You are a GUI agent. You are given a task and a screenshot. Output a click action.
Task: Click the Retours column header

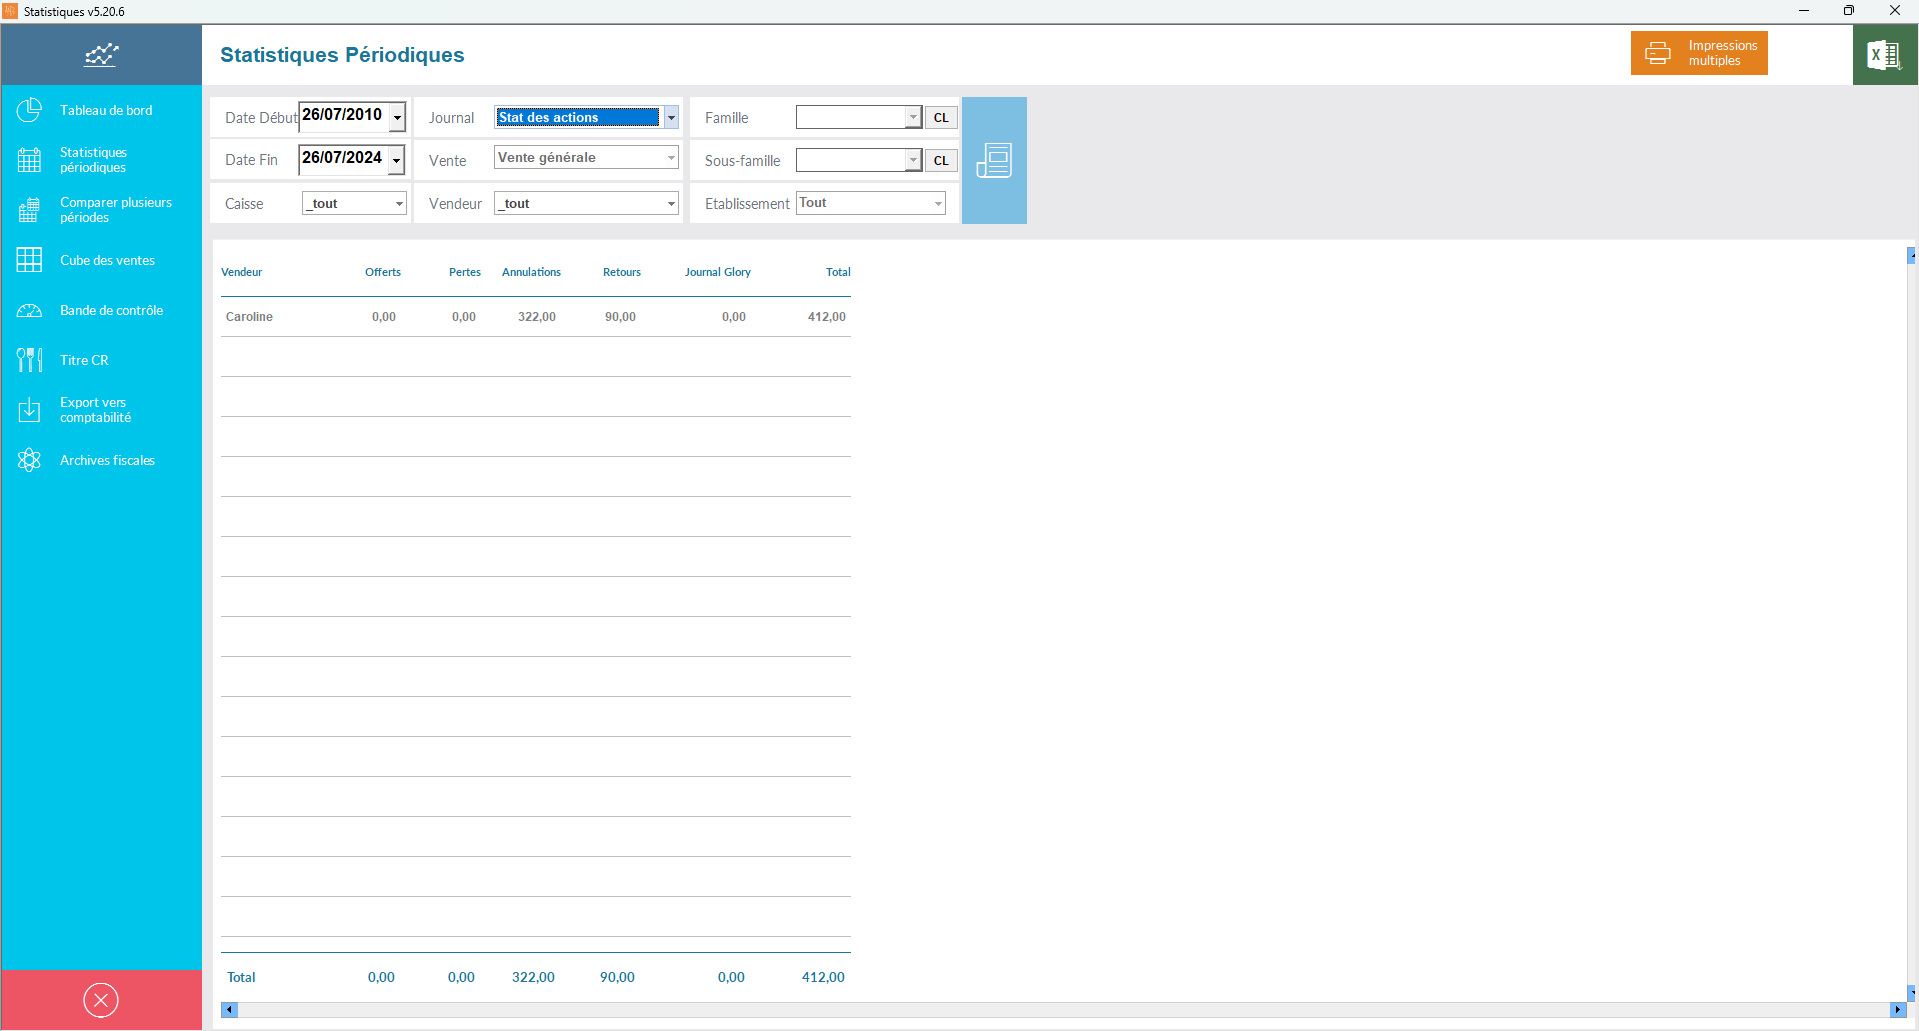pos(622,272)
